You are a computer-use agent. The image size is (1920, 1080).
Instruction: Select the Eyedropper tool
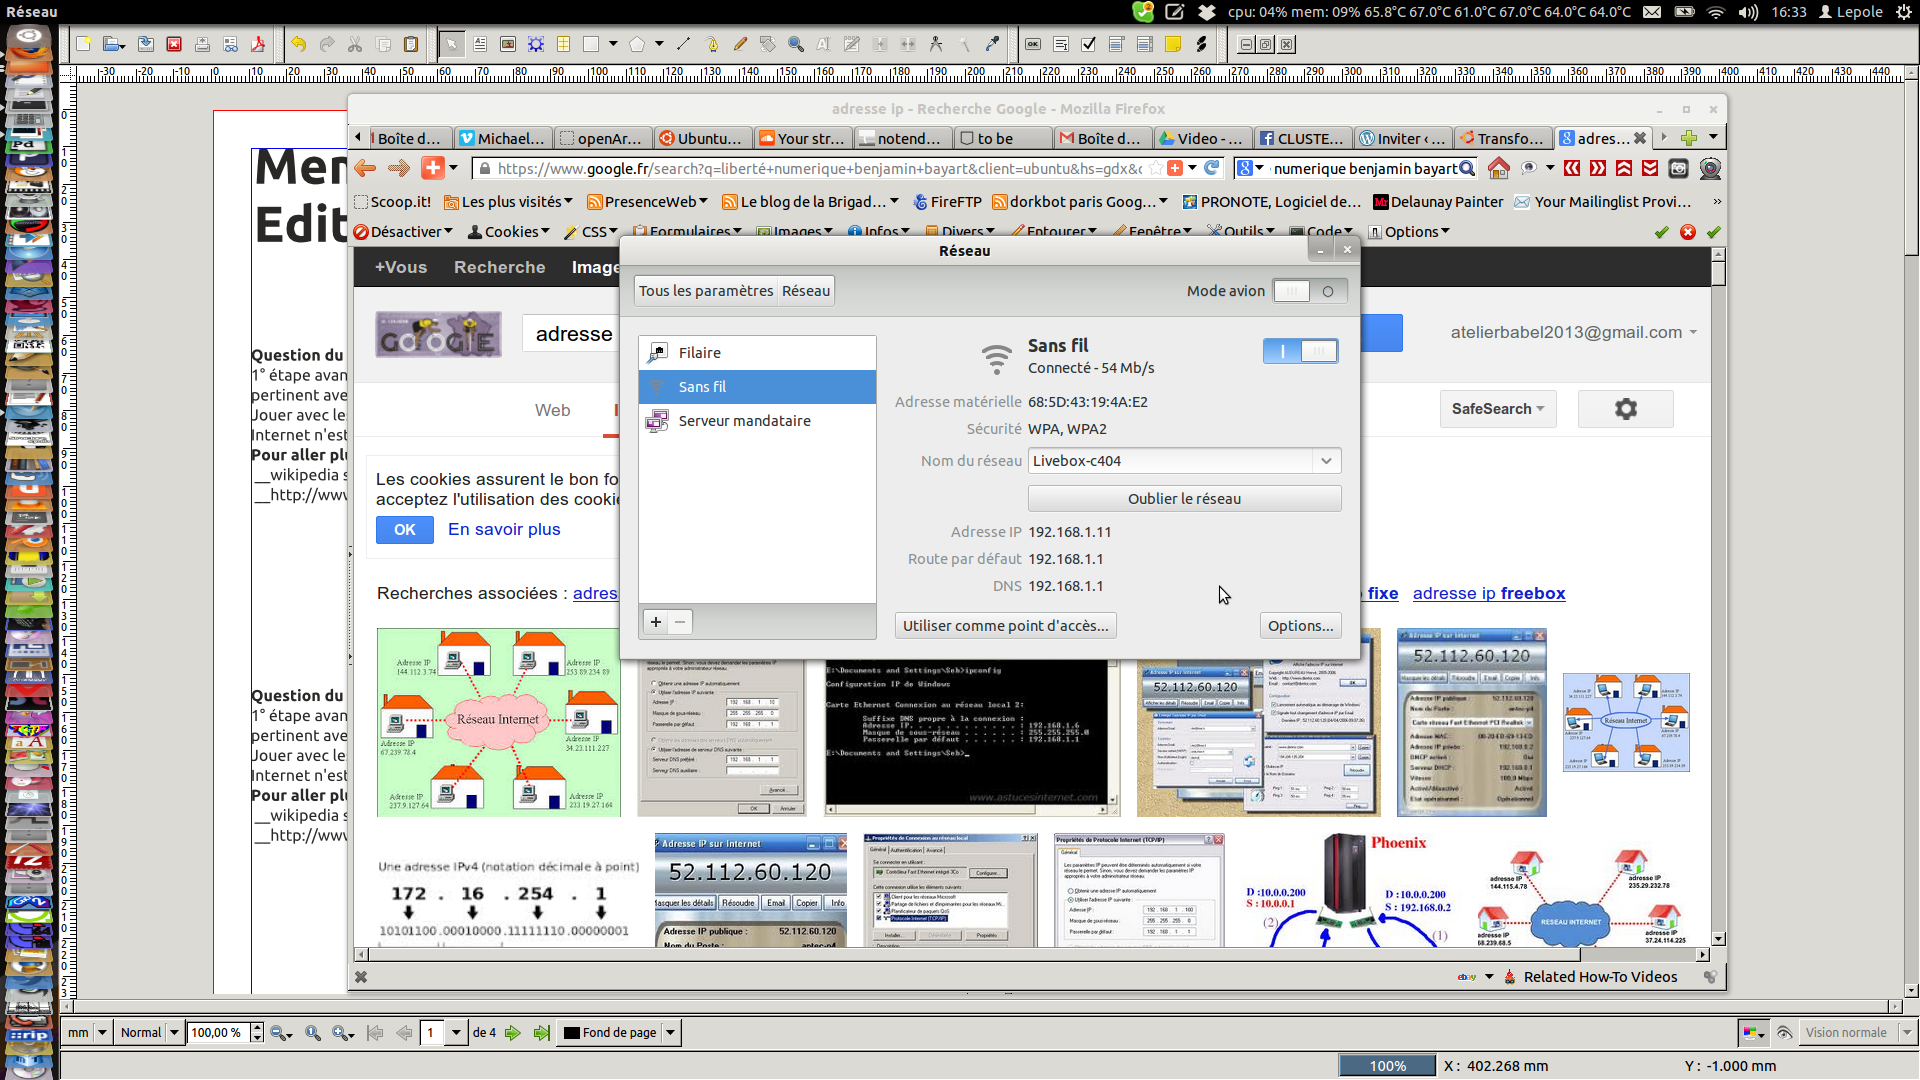[992, 44]
